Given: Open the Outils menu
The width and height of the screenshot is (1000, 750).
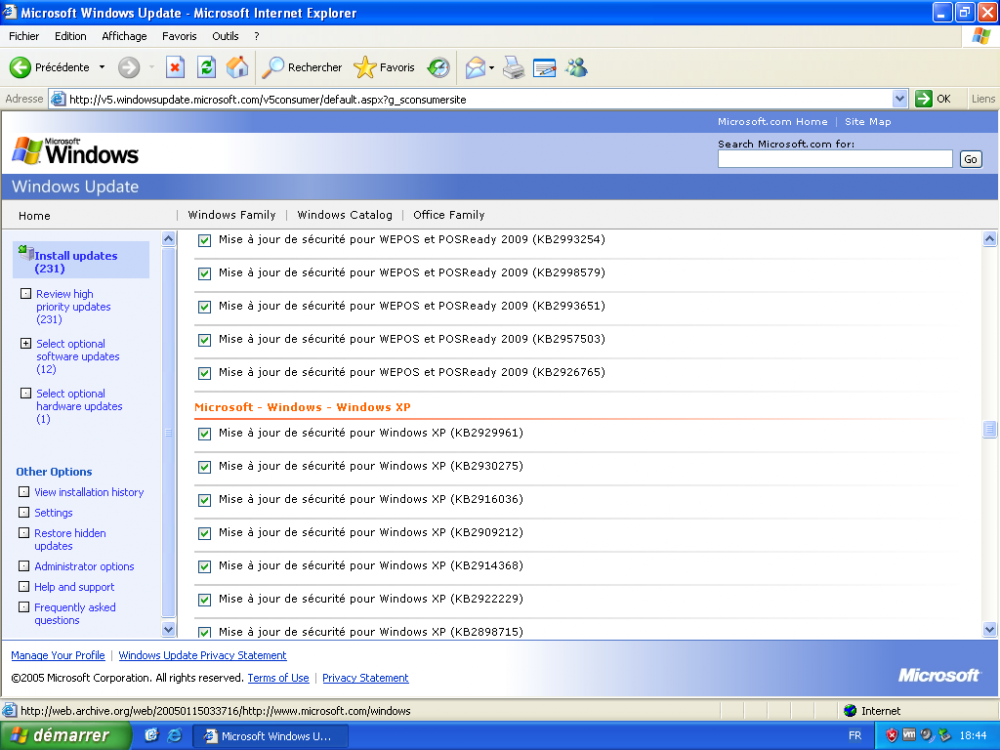Looking at the screenshot, I should [225, 36].
